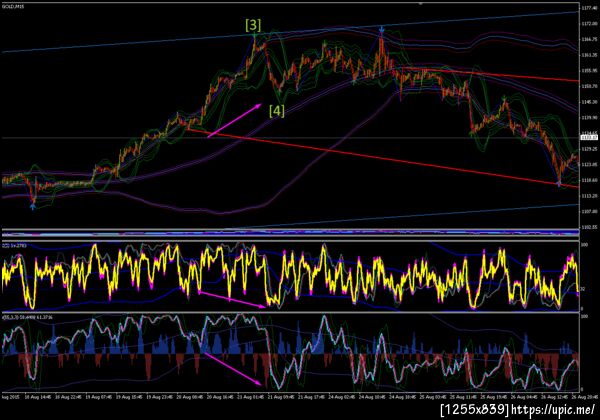The width and height of the screenshot is (600, 420).
Task: Select the gray horizontal current price line
Action: 290,137
